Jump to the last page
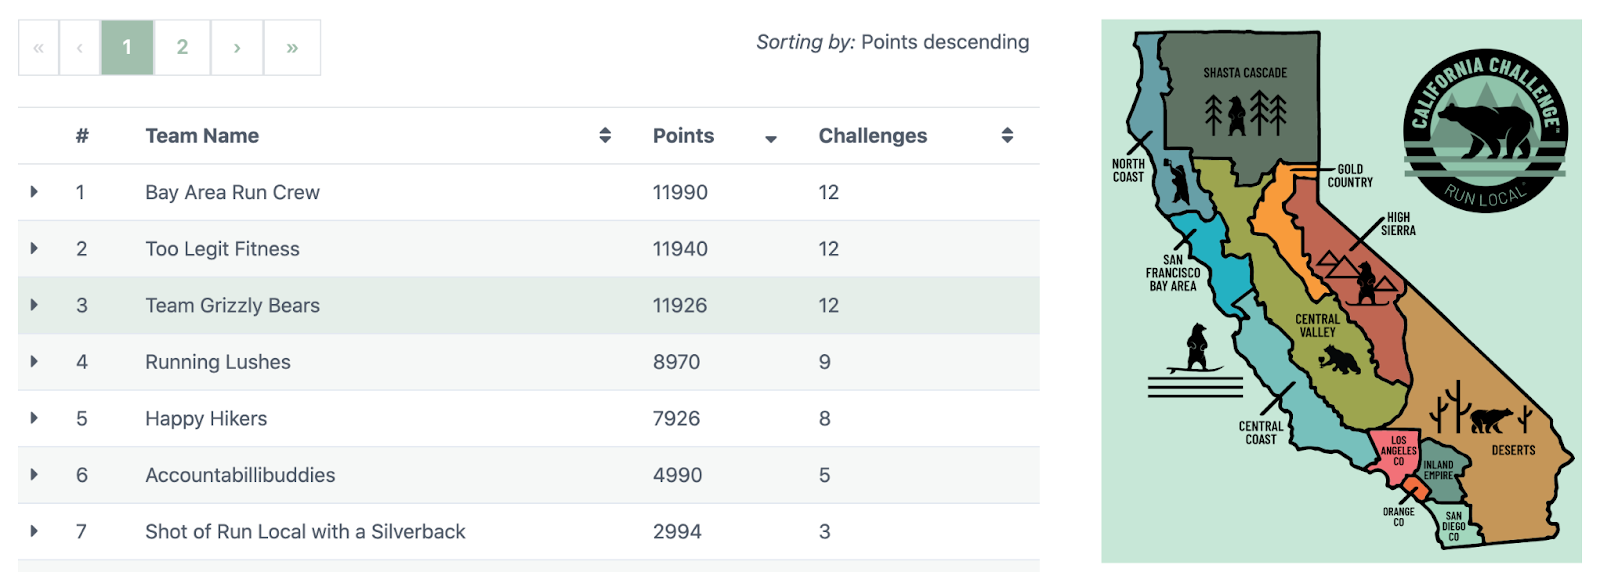This screenshot has height=572, width=1600. pyautogui.click(x=292, y=47)
